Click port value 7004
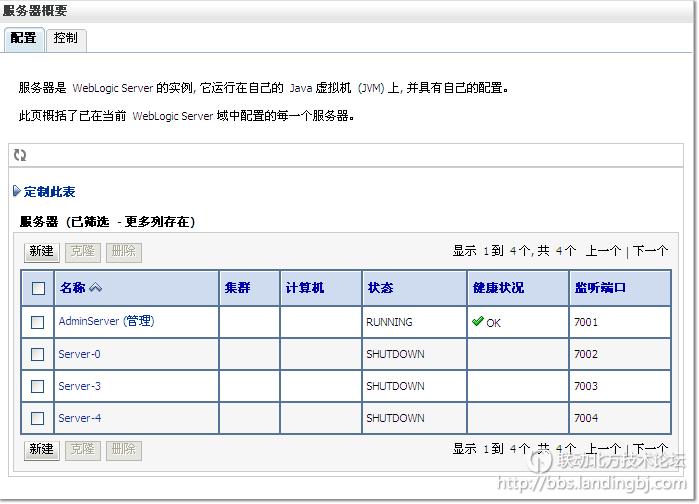699x504 pixels. [586, 418]
